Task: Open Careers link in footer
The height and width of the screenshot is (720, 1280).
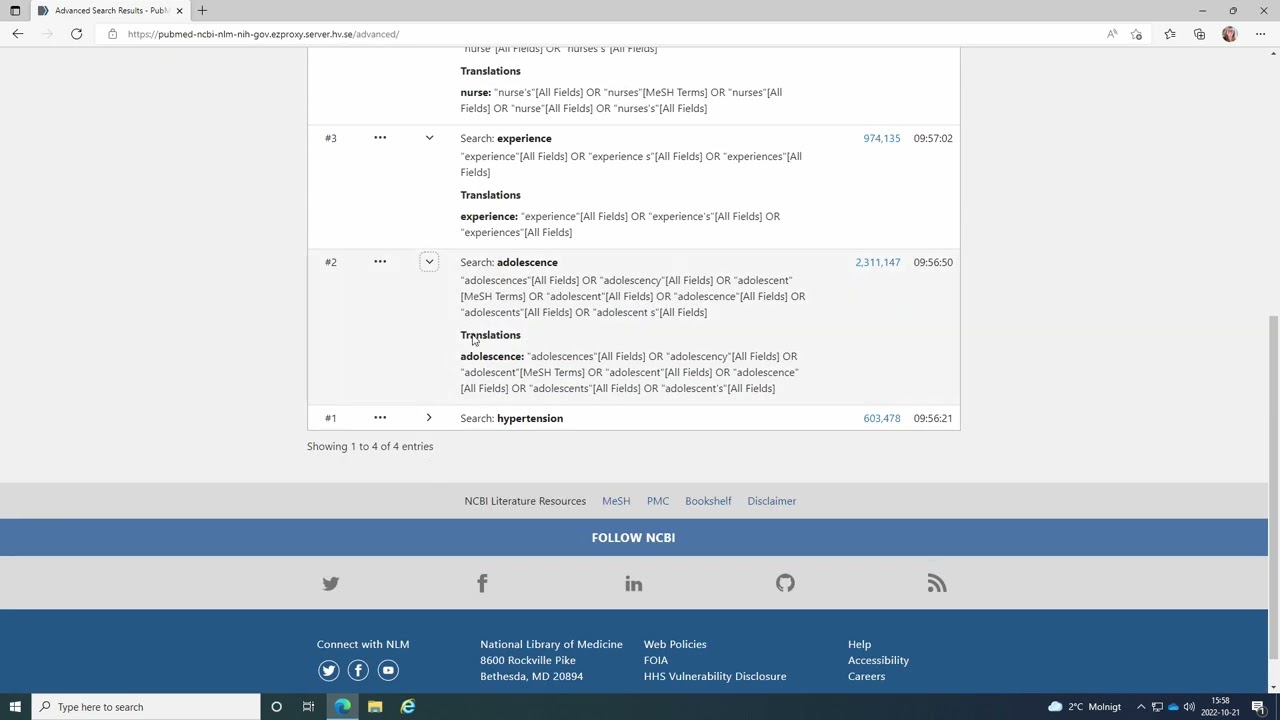Action: [867, 676]
